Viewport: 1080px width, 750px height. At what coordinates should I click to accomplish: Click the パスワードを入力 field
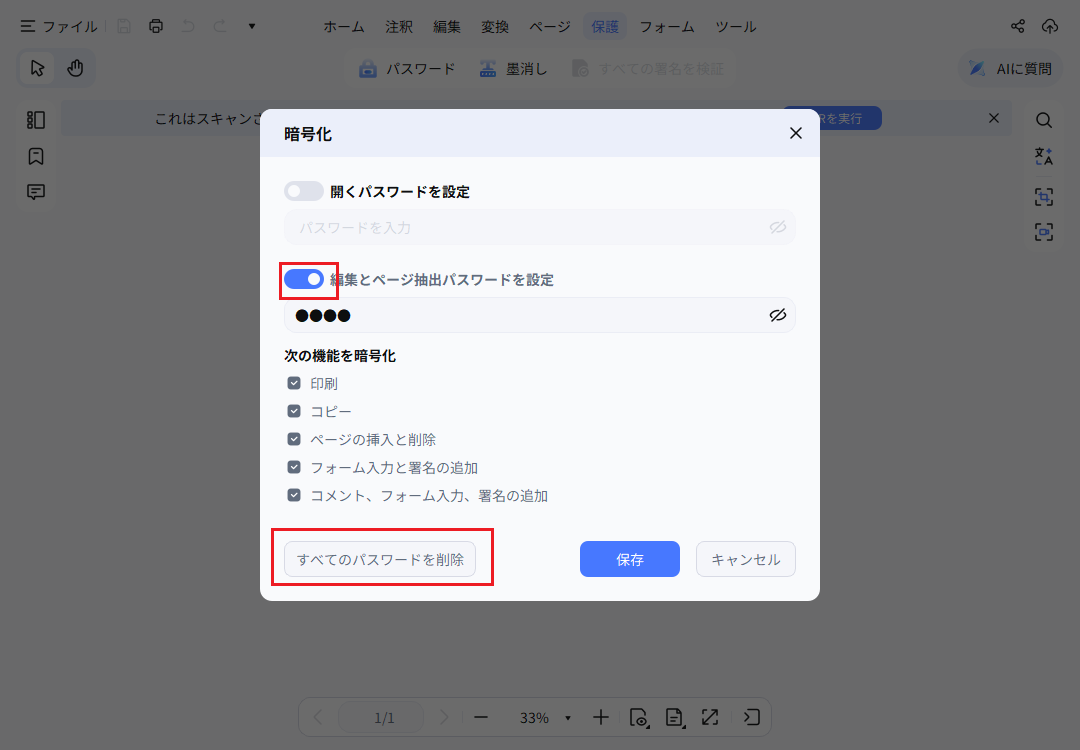pyautogui.click(x=539, y=227)
